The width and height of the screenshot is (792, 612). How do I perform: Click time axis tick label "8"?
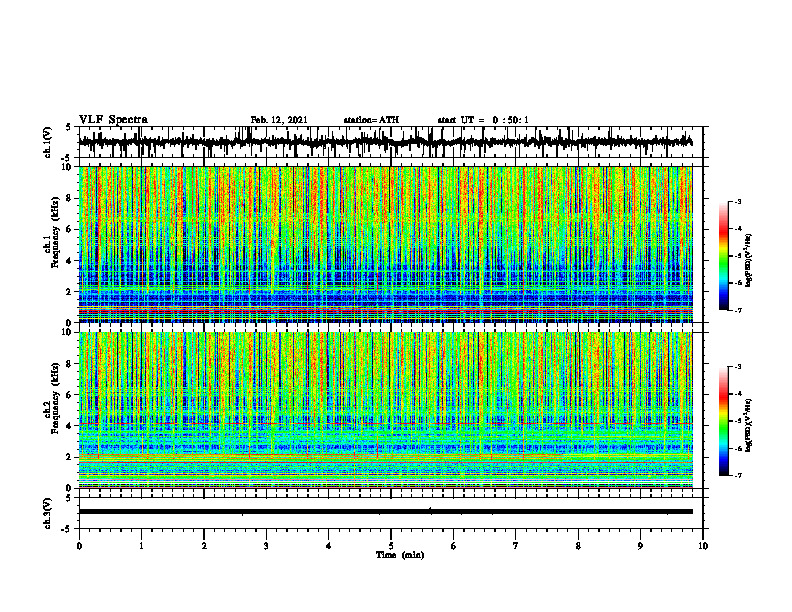pyautogui.click(x=578, y=546)
